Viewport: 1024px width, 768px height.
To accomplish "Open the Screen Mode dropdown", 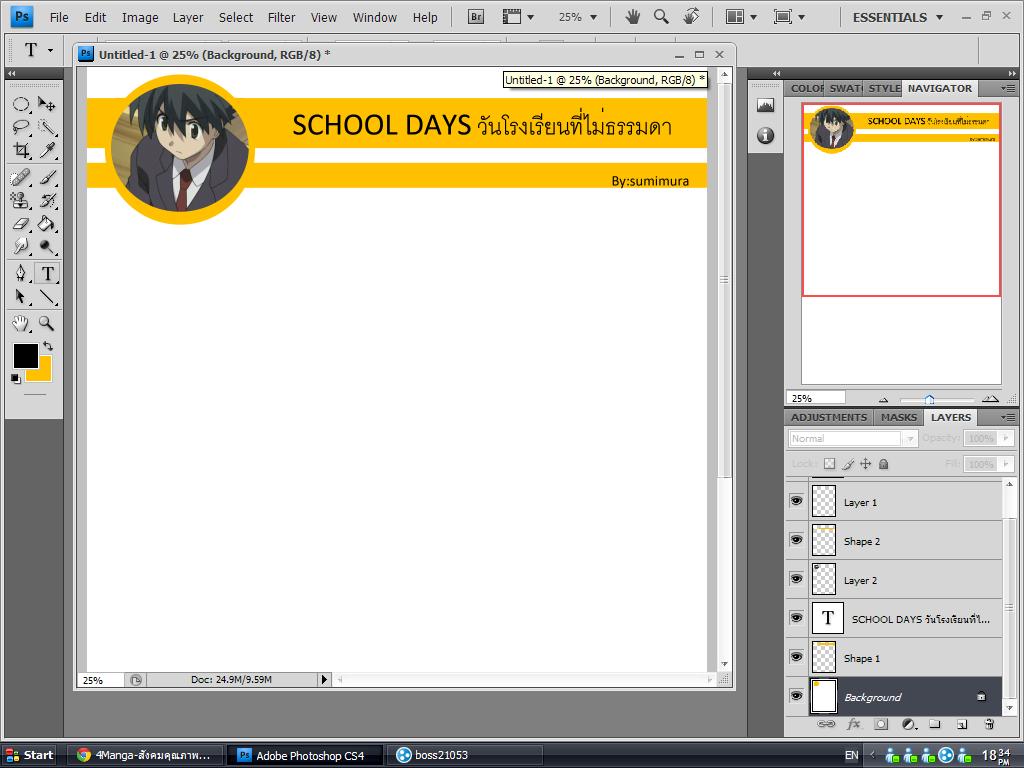I will point(789,17).
